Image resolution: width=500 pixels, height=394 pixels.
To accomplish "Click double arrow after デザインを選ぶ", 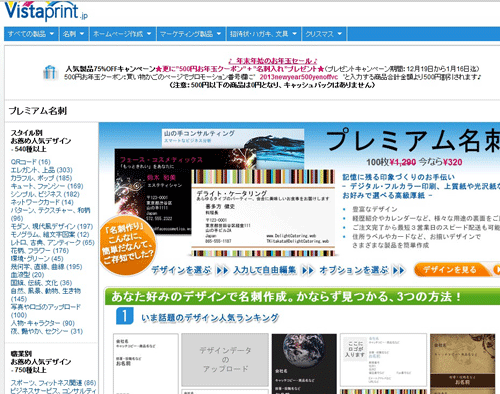I will click(x=222, y=270).
